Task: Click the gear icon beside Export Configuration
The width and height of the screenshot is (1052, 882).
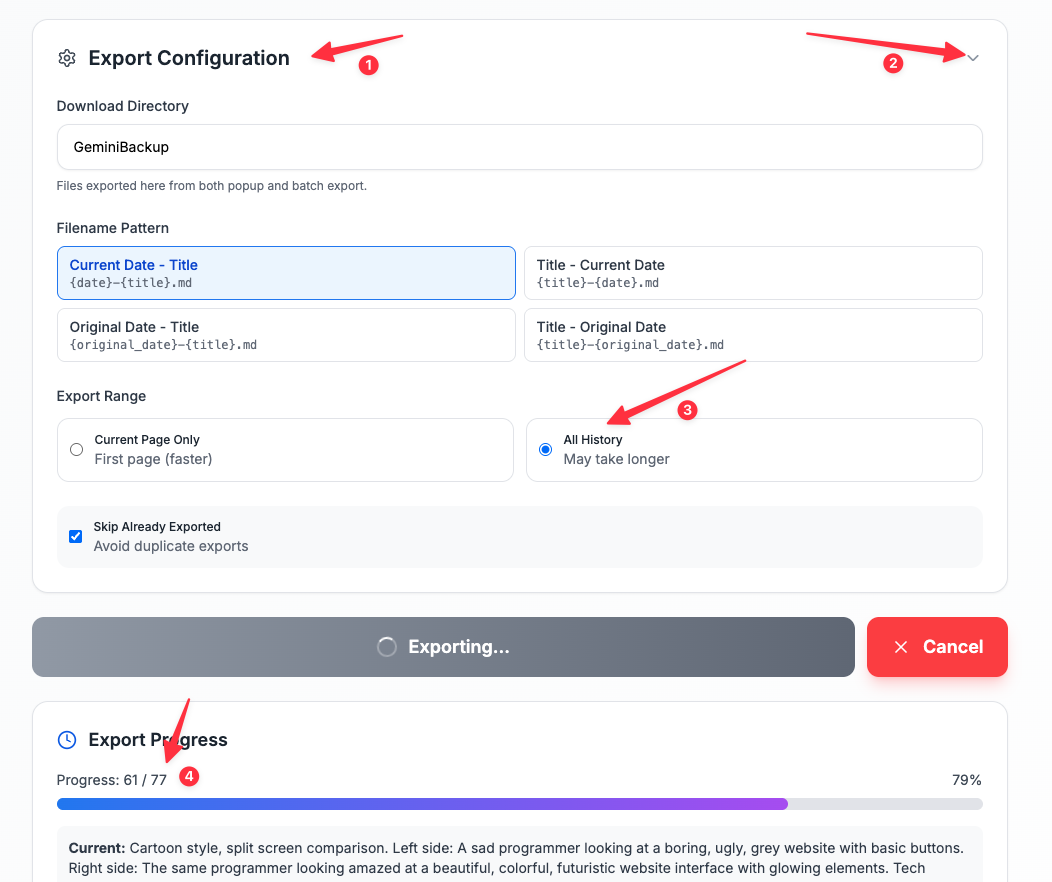Action: pos(66,58)
